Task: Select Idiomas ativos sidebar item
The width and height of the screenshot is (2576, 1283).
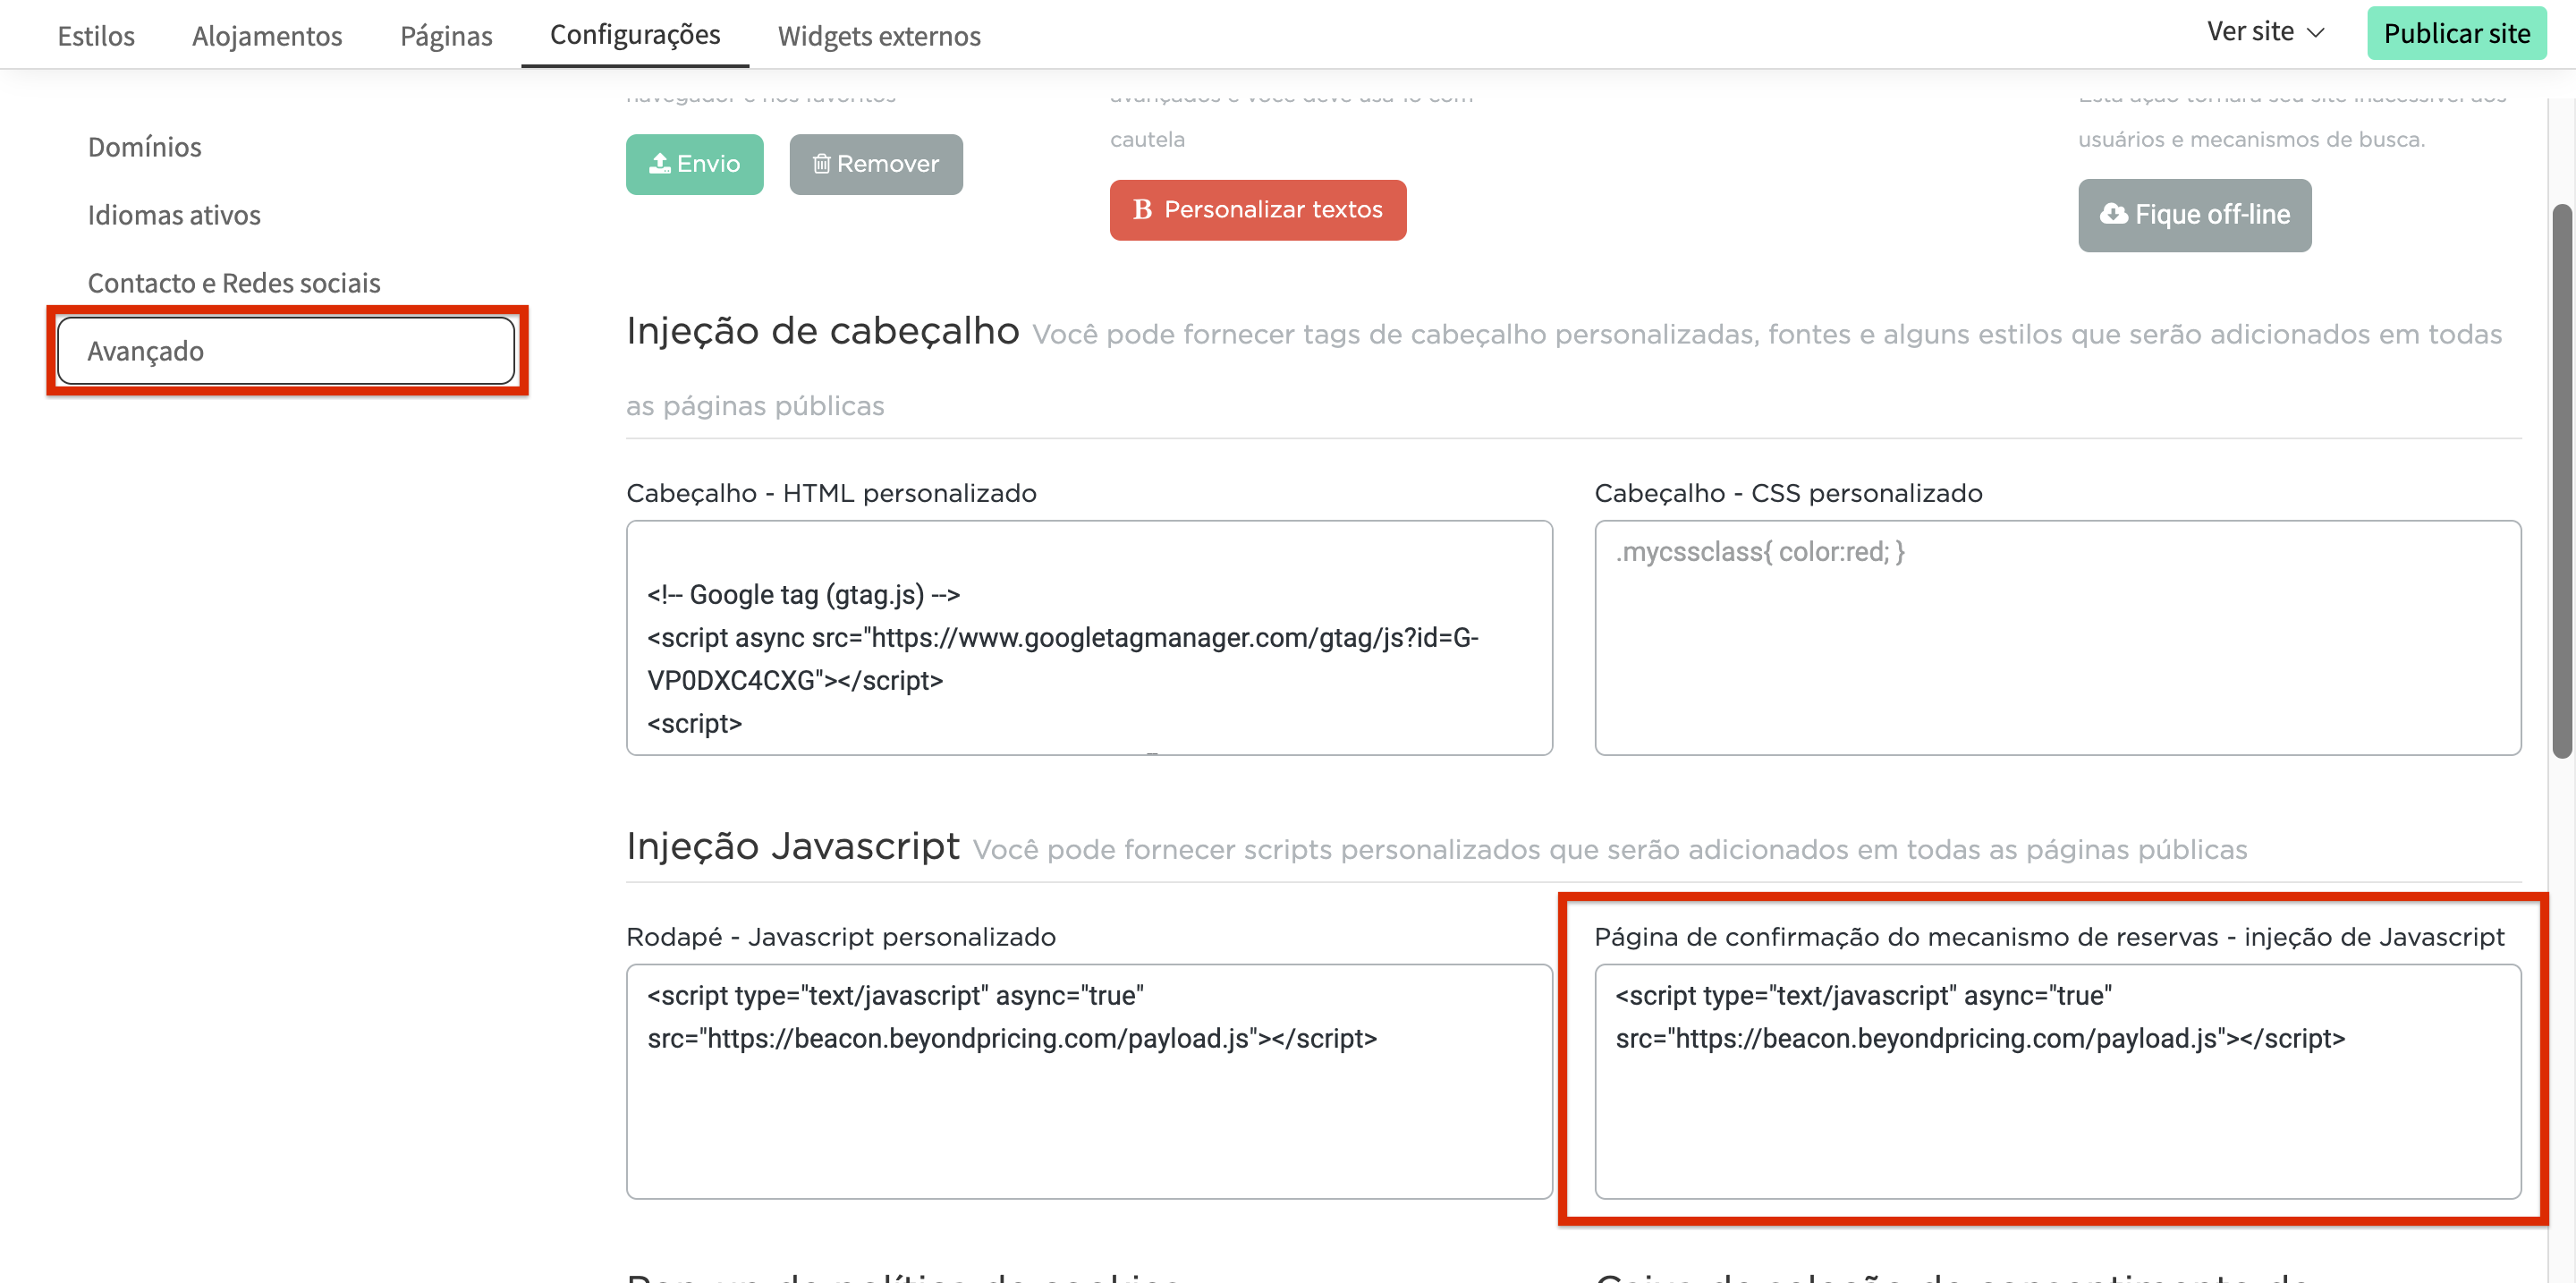Action: (174, 215)
